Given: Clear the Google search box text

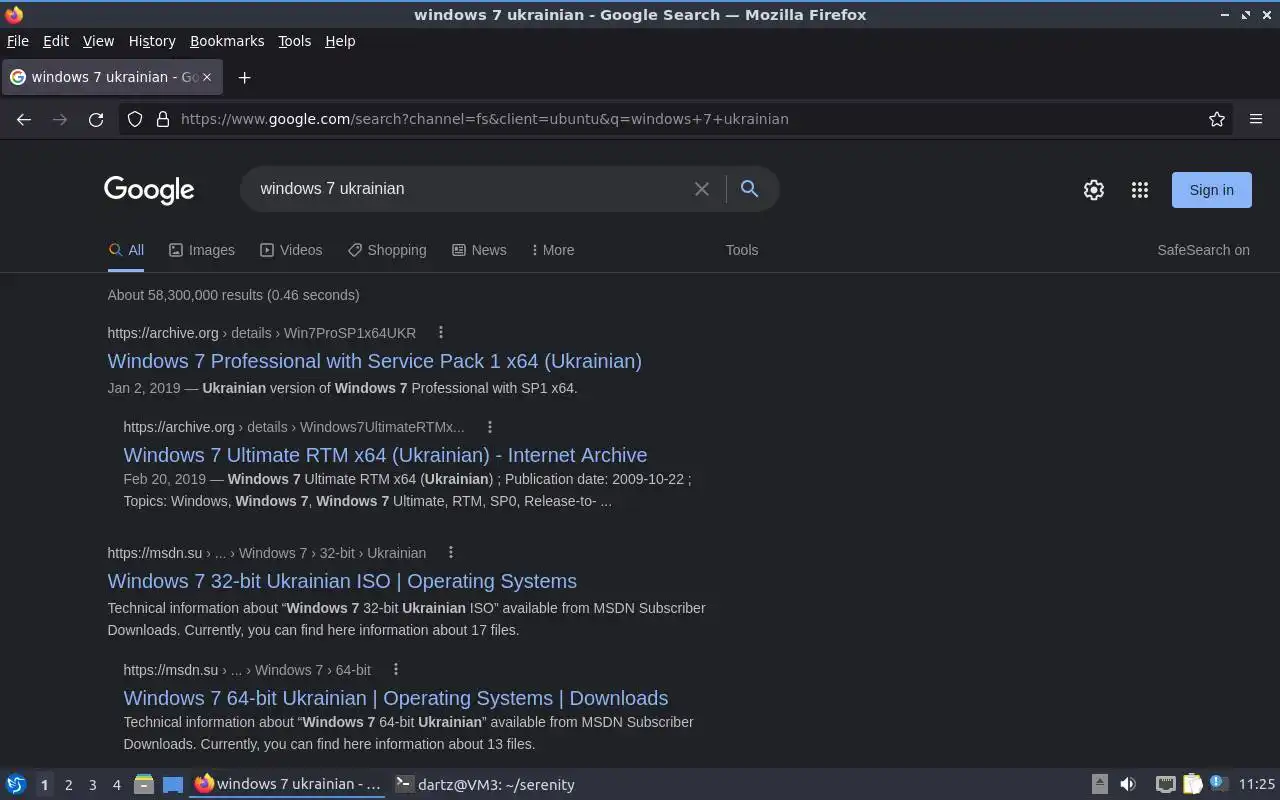Looking at the screenshot, I should point(702,189).
